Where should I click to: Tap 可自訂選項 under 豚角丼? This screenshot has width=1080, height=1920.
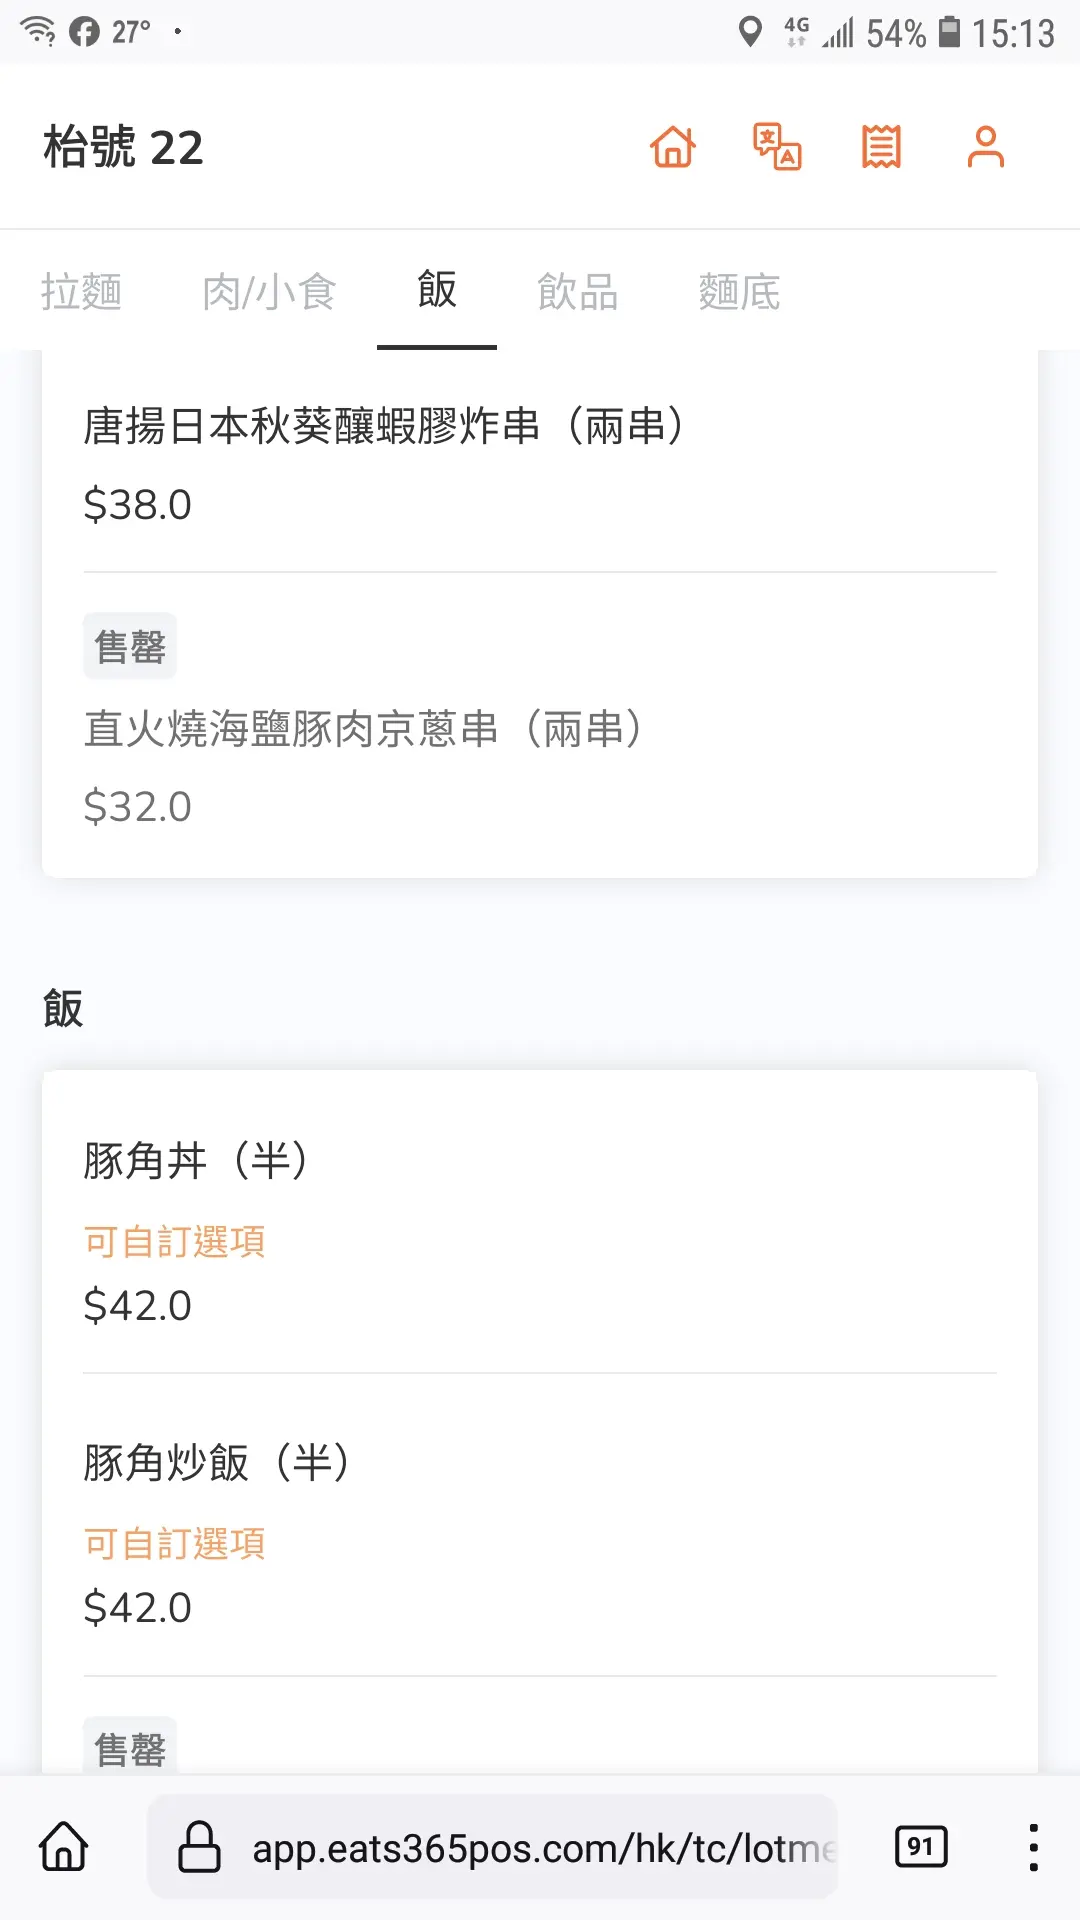175,1242
